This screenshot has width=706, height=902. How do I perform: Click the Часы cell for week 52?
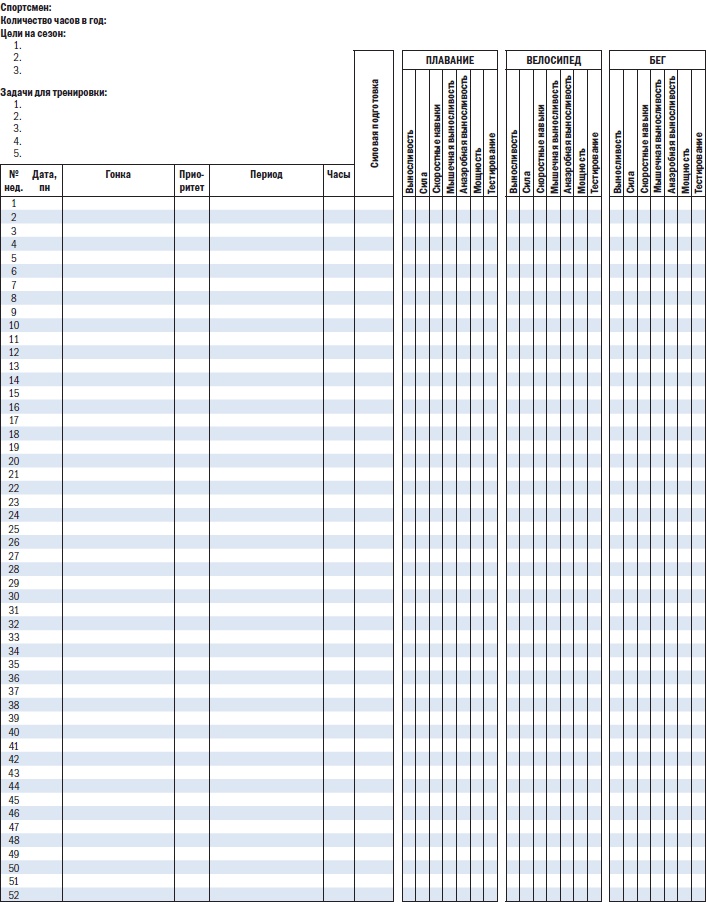point(338,895)
